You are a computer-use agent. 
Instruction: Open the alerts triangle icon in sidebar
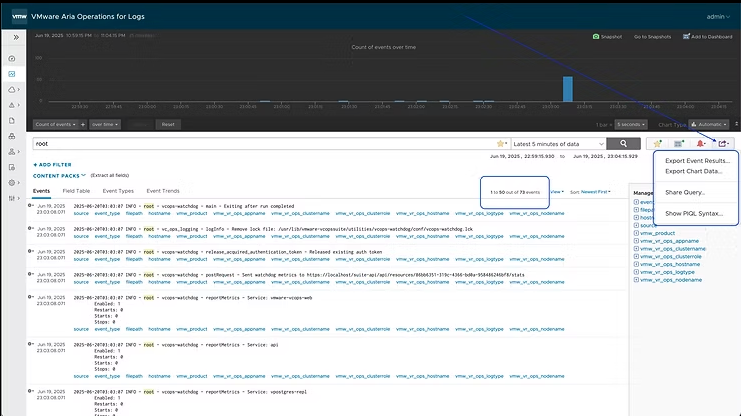tap(12, 105)
